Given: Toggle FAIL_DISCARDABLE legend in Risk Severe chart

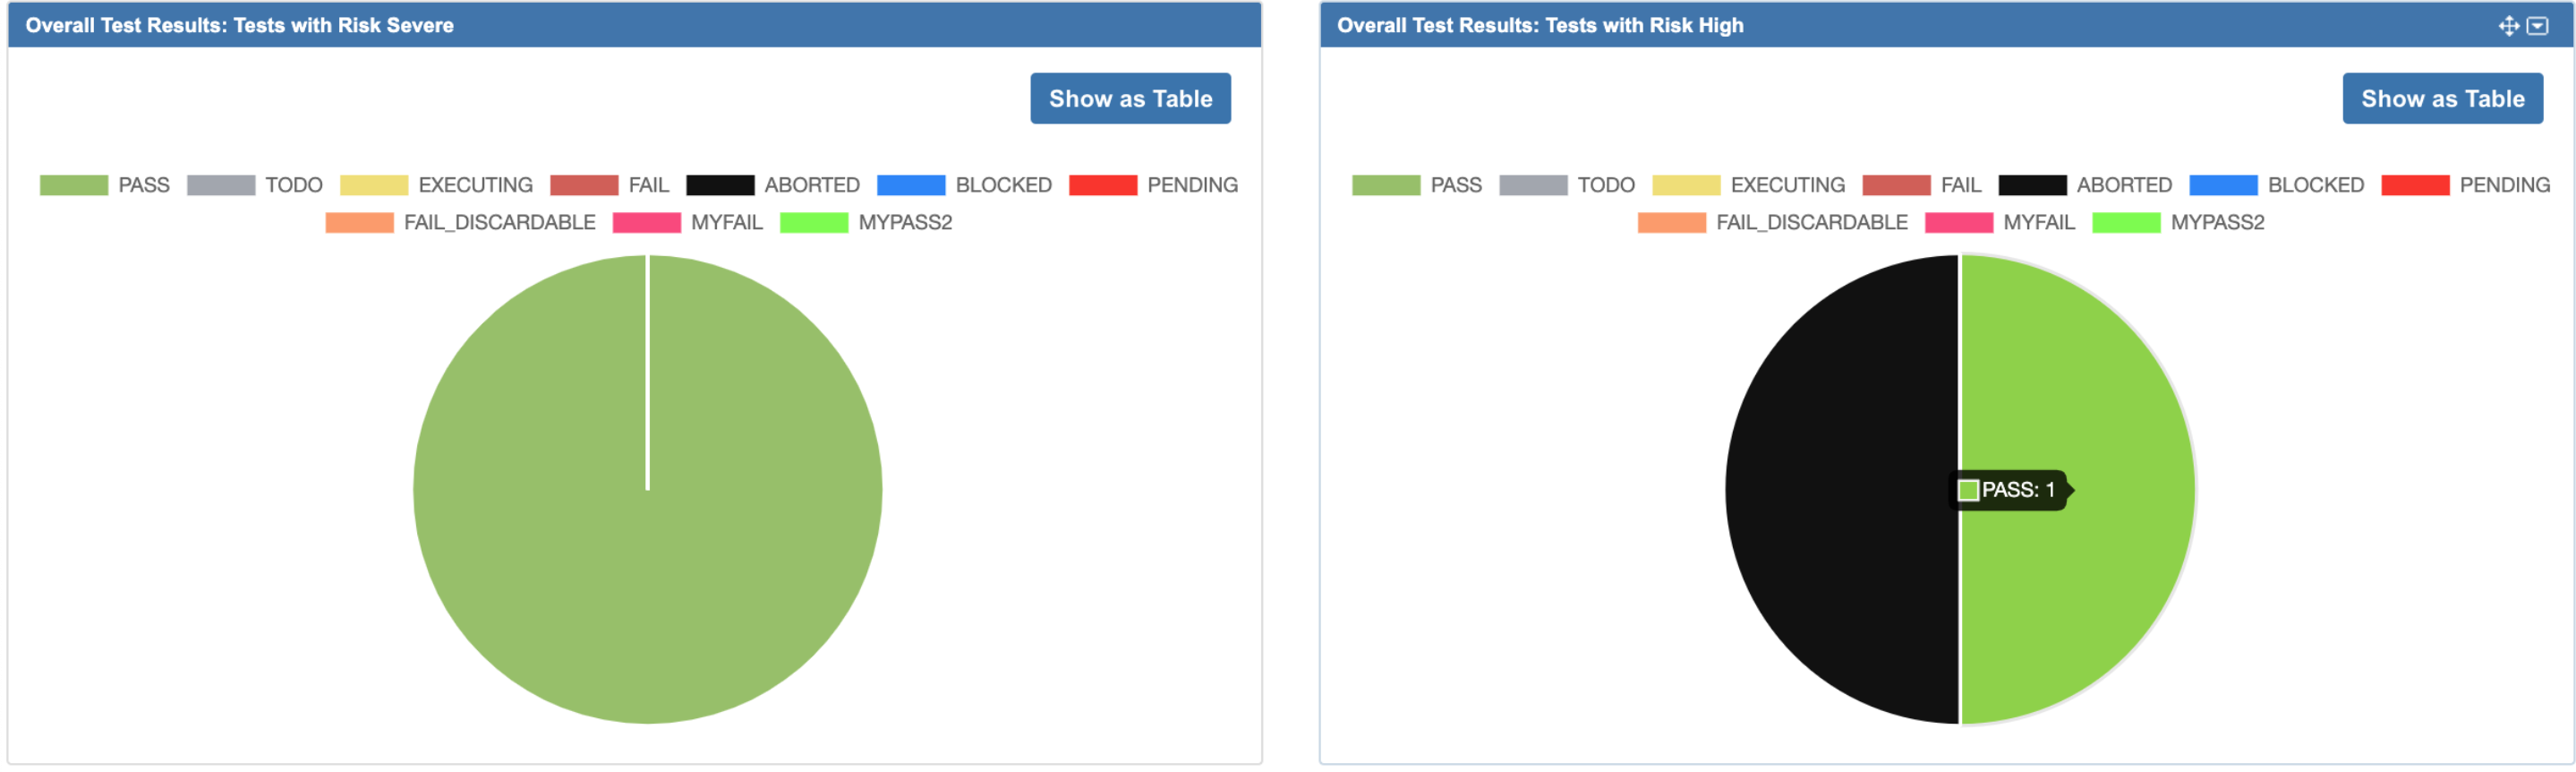Looking at the screenshot, I should point(460,222).
